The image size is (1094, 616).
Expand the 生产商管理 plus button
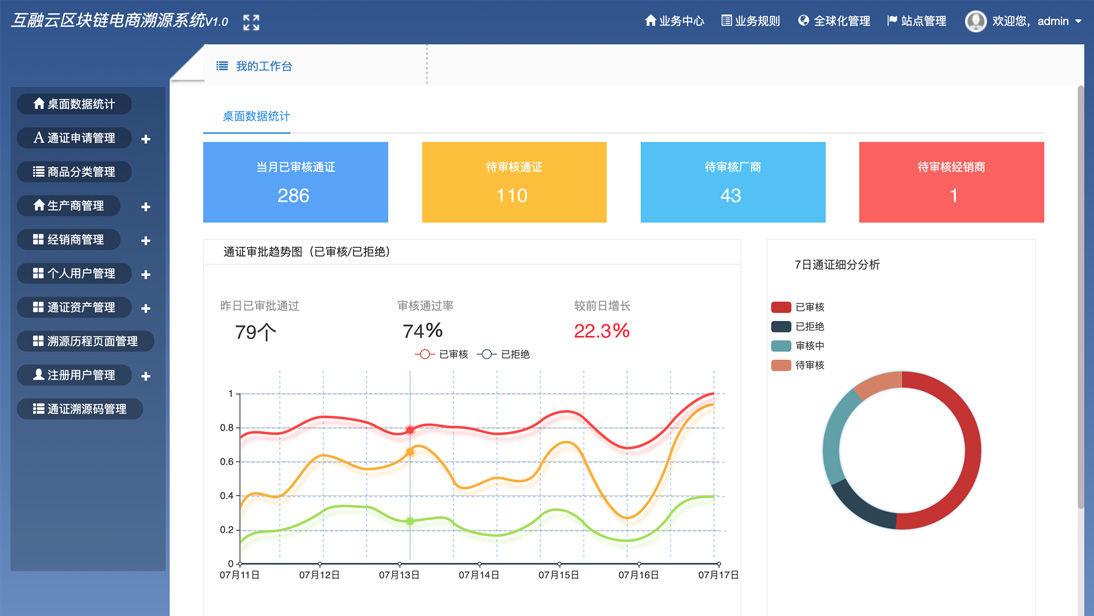(x=146, y=207)
